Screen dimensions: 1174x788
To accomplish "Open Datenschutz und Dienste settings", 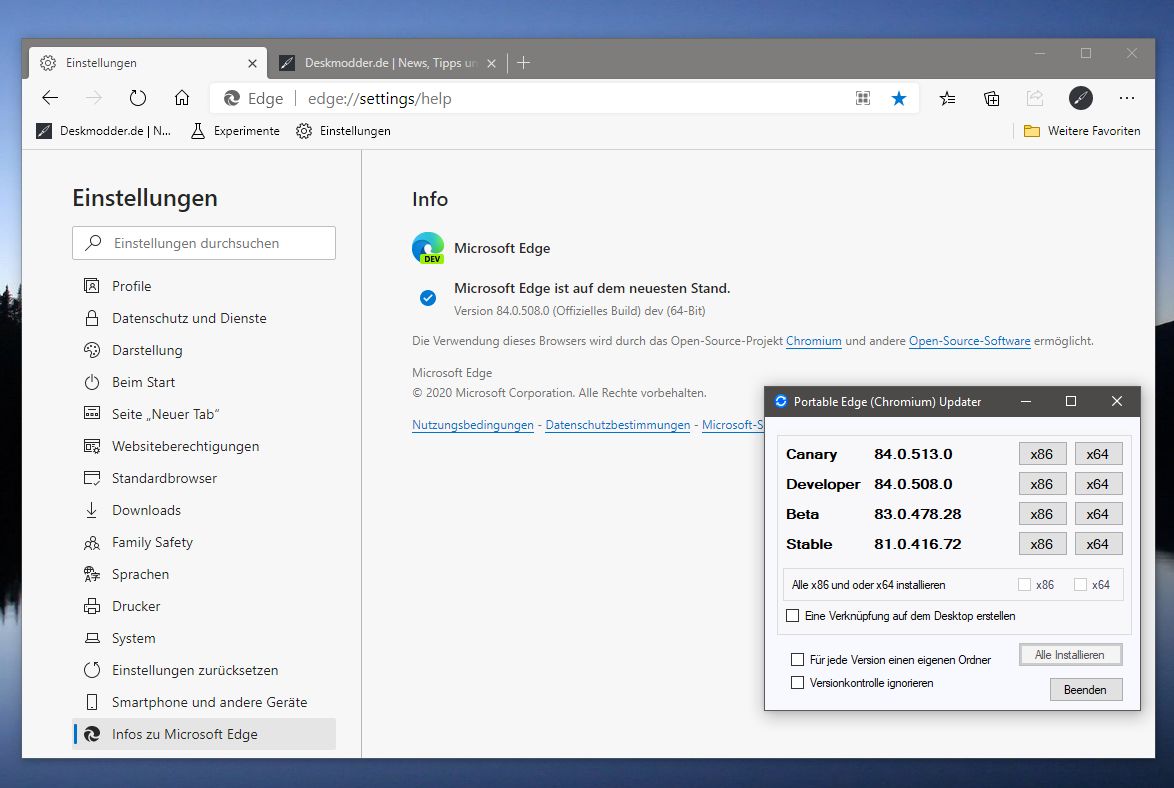I will pos(204,318).
